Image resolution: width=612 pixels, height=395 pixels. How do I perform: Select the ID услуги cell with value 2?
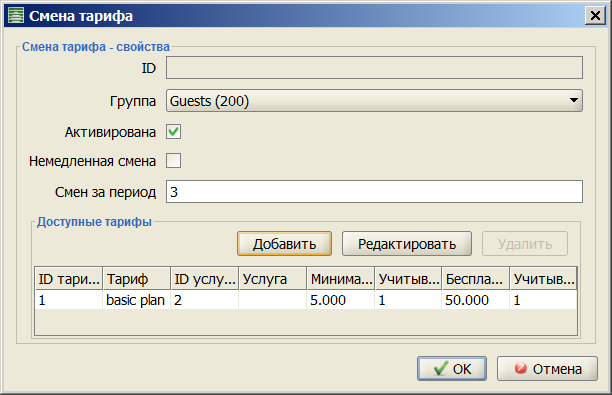point(205,300)
